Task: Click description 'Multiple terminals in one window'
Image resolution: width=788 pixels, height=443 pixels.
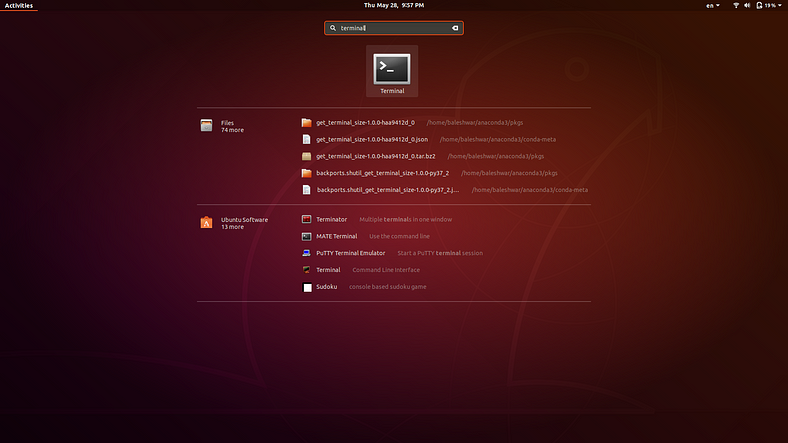Action: tap(406, 219)
